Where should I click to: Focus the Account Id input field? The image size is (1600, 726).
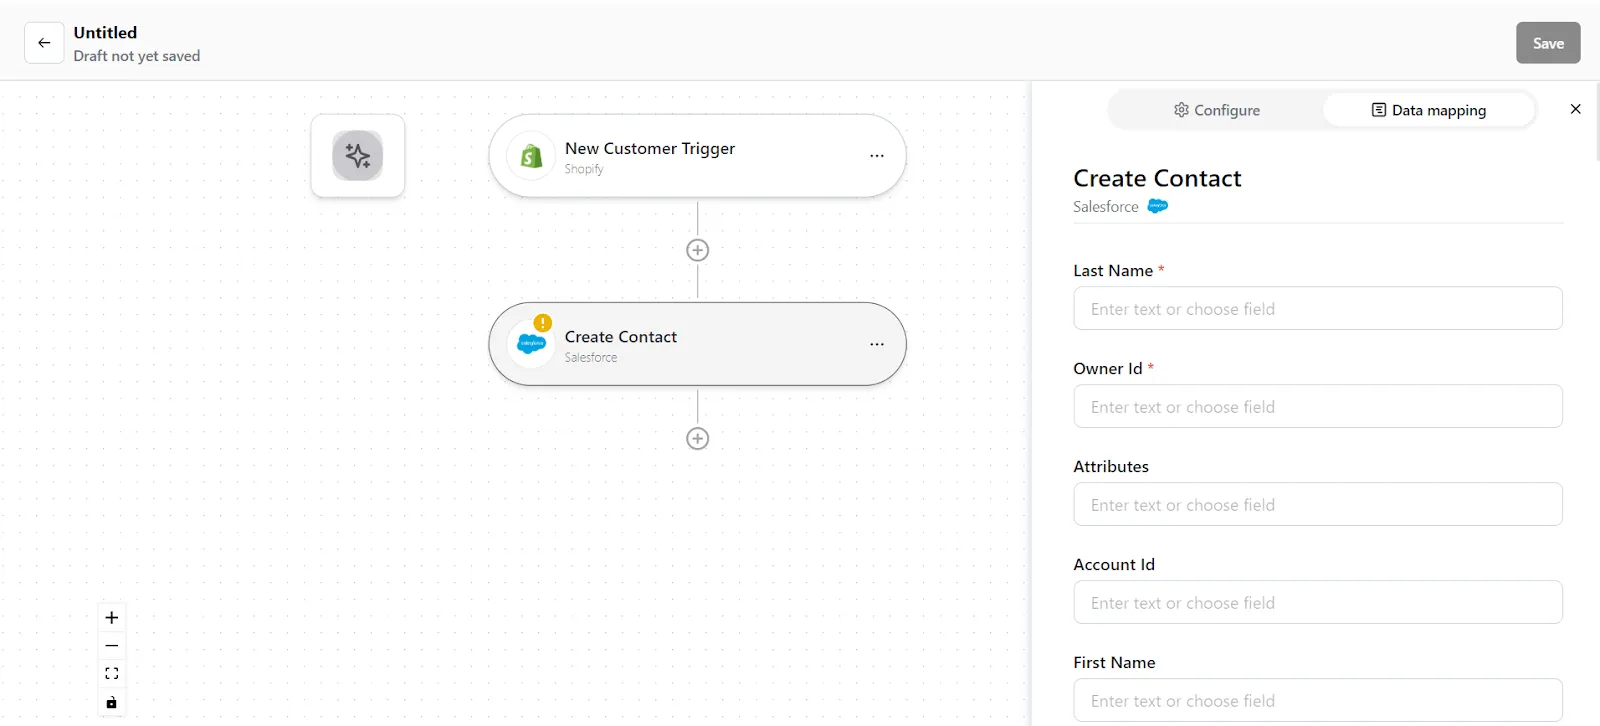[x=1318, y=602]
